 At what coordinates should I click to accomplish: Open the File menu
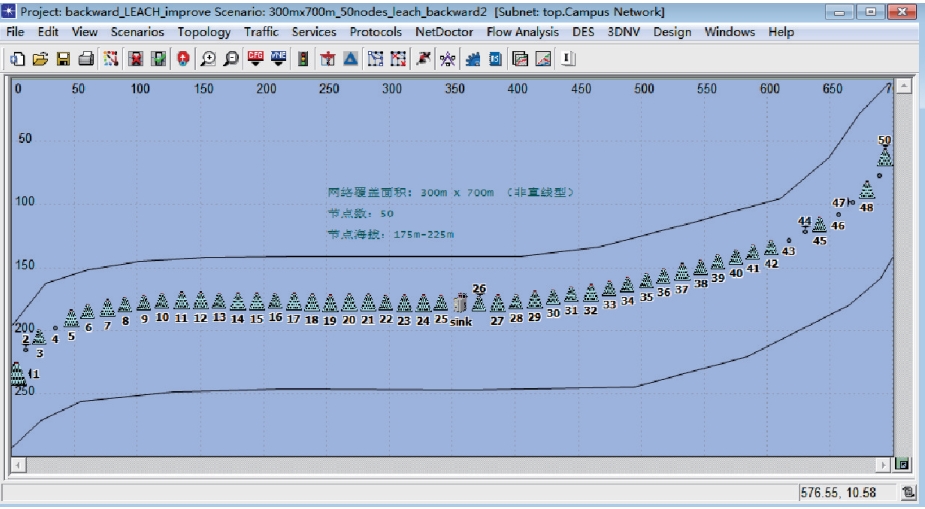click(15, 32)
